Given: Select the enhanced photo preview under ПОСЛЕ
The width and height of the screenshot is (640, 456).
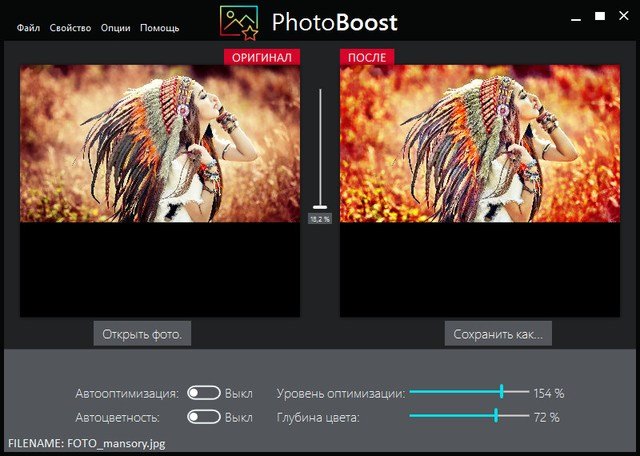Looking at the screenshot, I should (x=480, y=144).
